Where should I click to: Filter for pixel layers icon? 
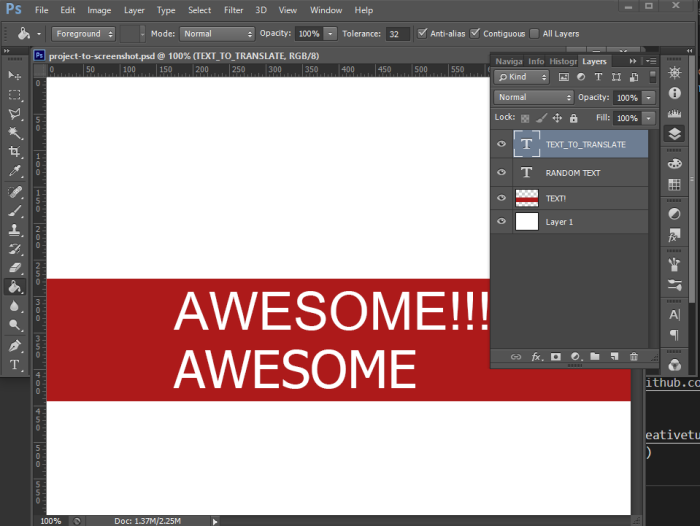pos(564,77)
